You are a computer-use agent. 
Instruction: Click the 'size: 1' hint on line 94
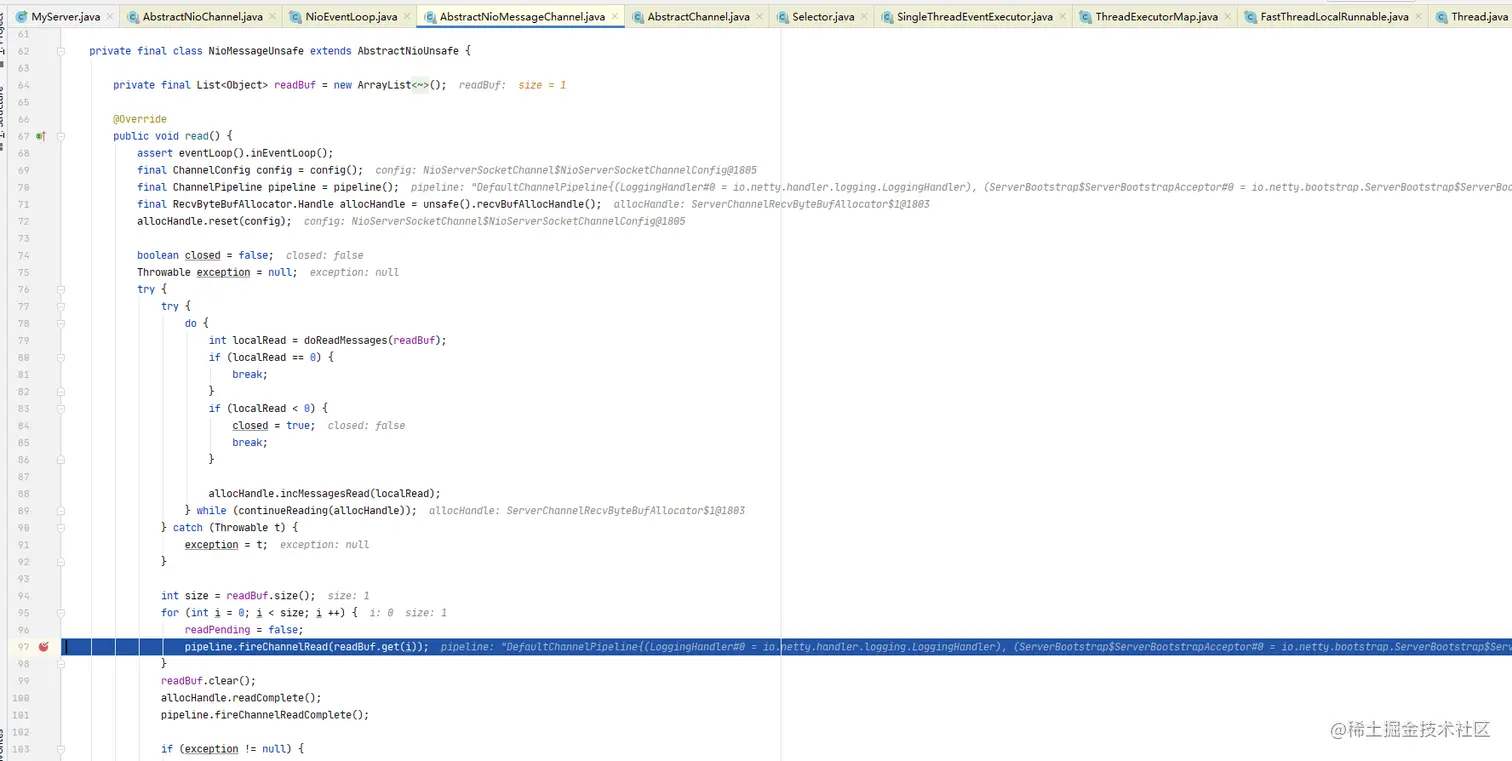tap(348, 595)
